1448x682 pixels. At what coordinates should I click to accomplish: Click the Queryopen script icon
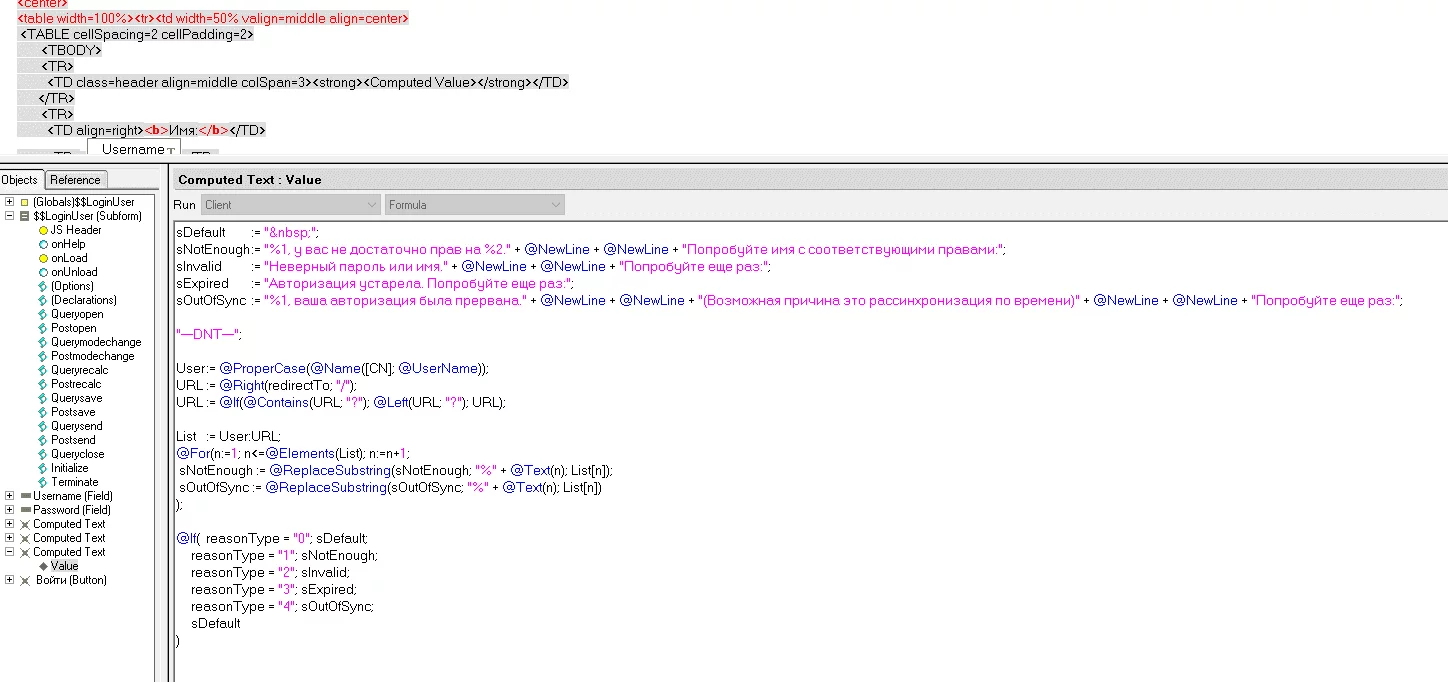tap(43, 314)
